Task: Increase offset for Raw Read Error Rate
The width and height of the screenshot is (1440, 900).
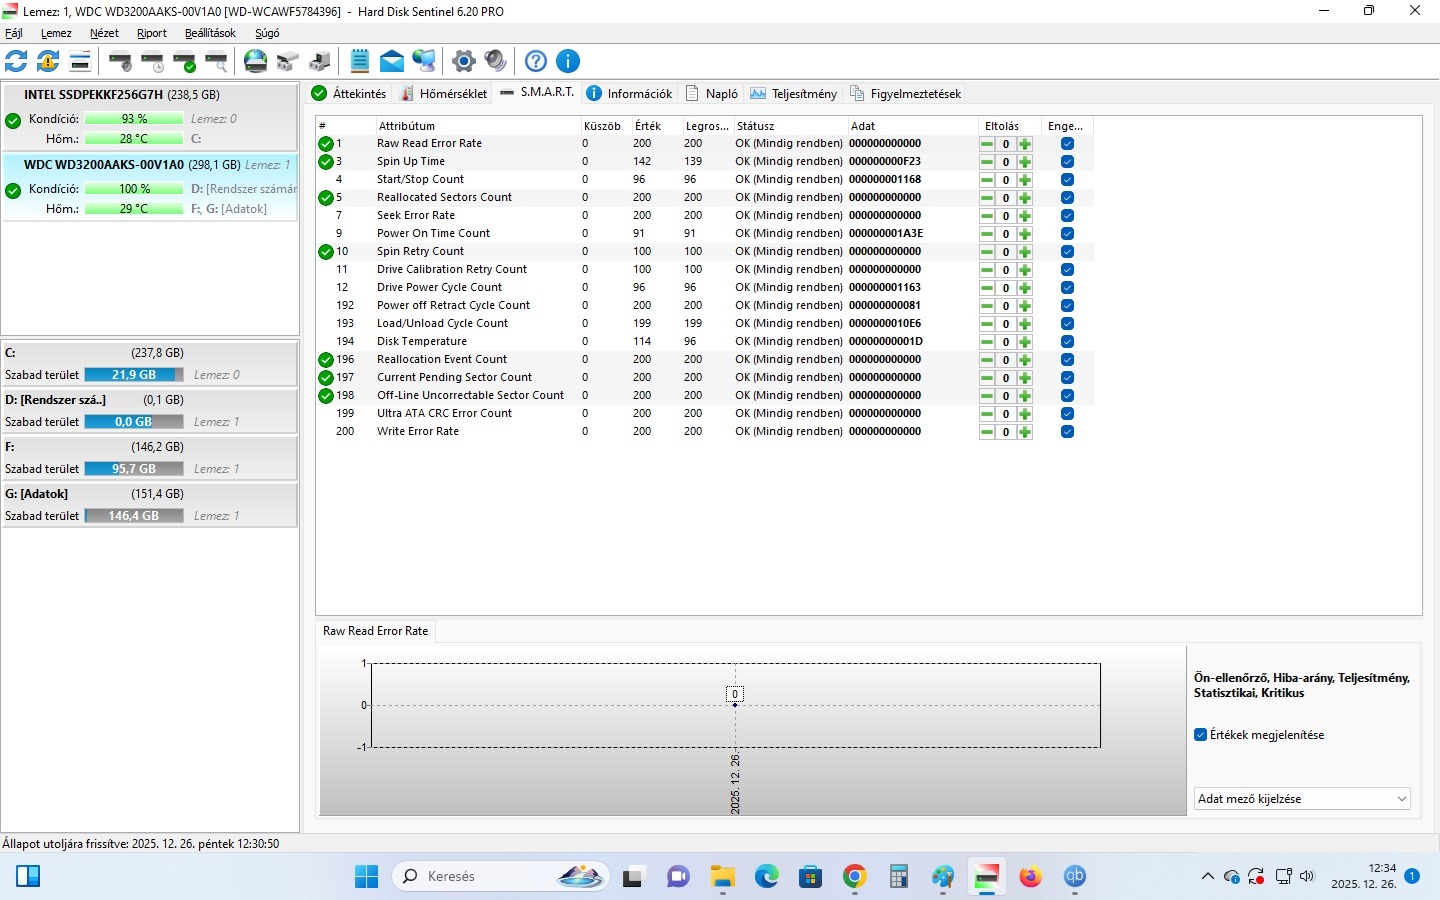Action: pyautogui.click(x=1025, y=144)
